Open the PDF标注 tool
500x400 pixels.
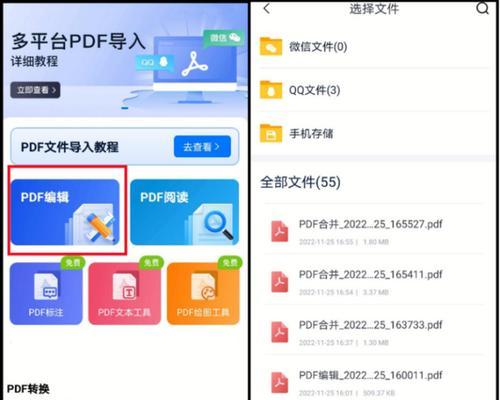point(46,293)
